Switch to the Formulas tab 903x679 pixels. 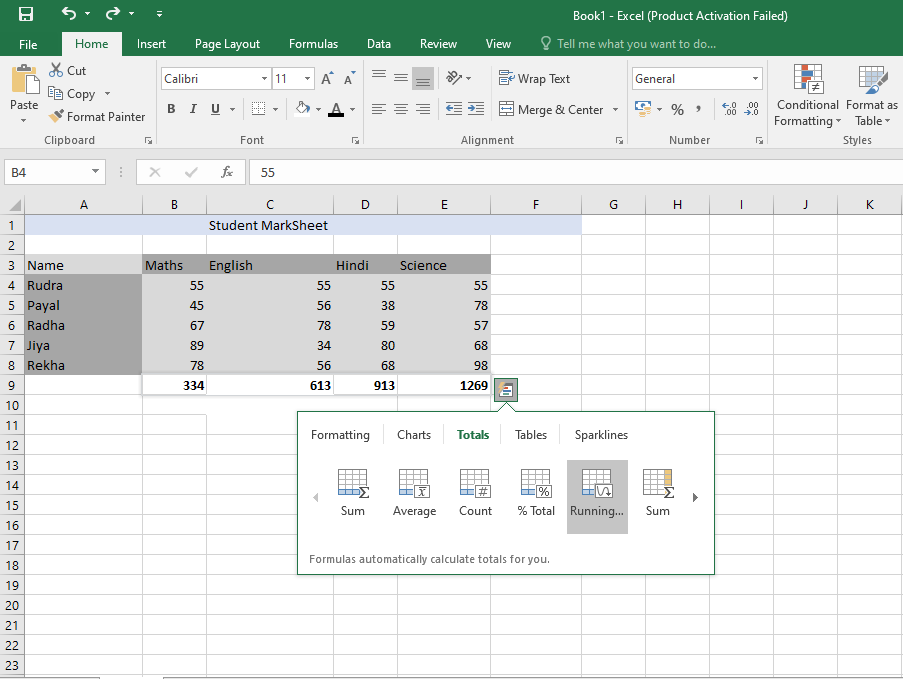click(x=313, y=44)
